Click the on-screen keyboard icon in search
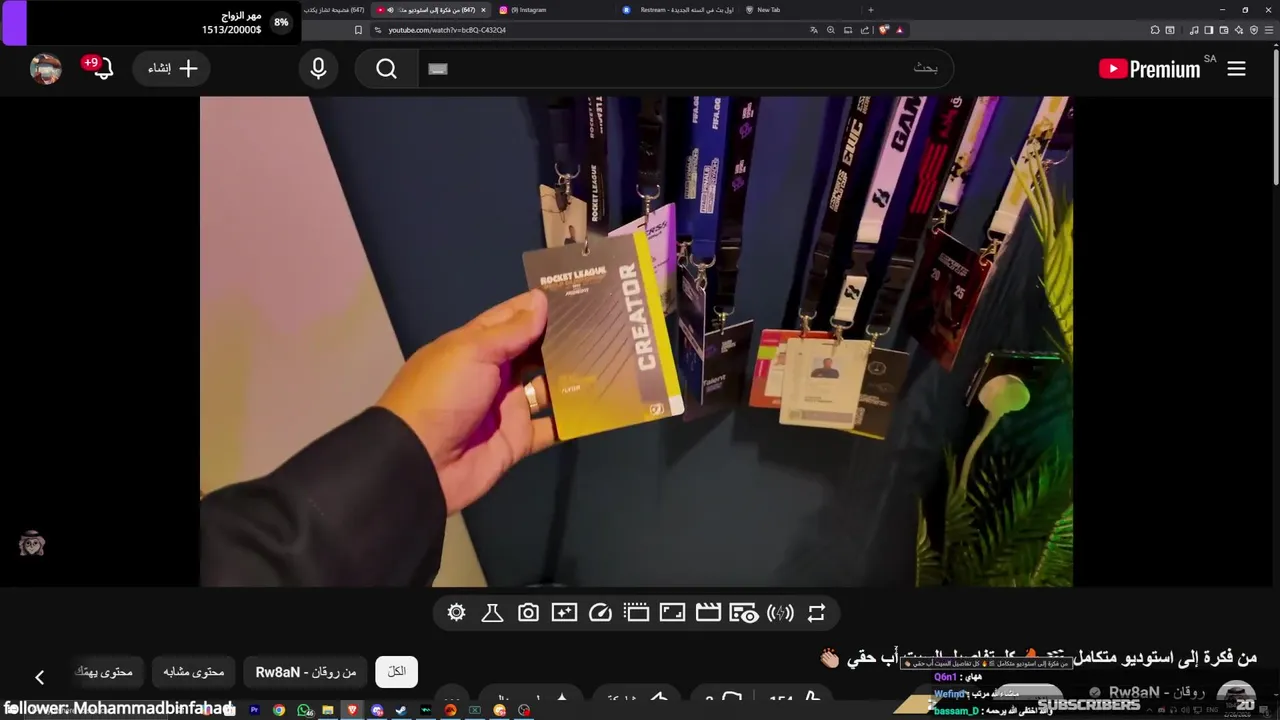The height and width of the screenshot is (720, 1280). coord(438,68)
